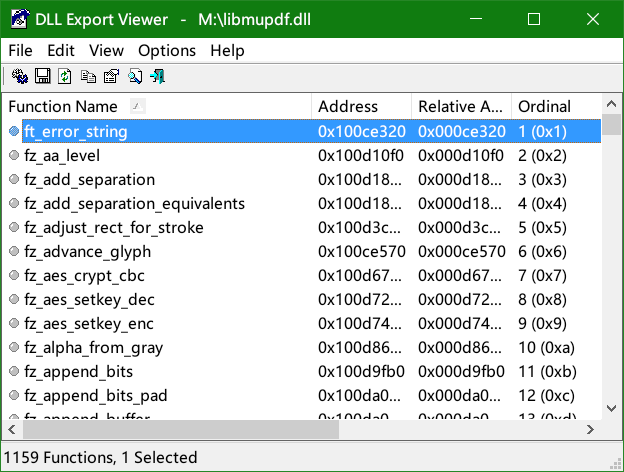Click the bullet icon beside fz_aa_level
Viewport: 624px width, 472px height.
point(14,155)
